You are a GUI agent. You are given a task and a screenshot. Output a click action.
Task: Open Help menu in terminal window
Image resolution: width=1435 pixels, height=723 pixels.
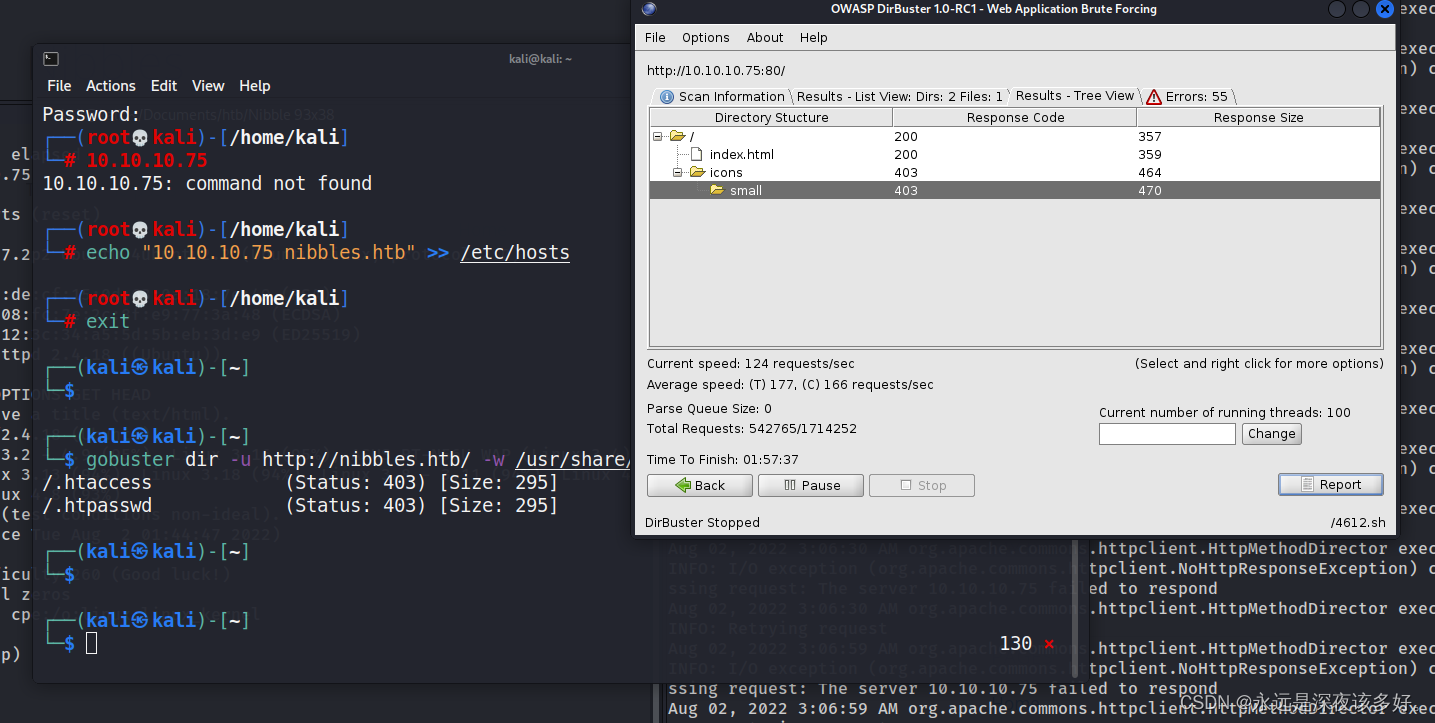coord(255,86)
